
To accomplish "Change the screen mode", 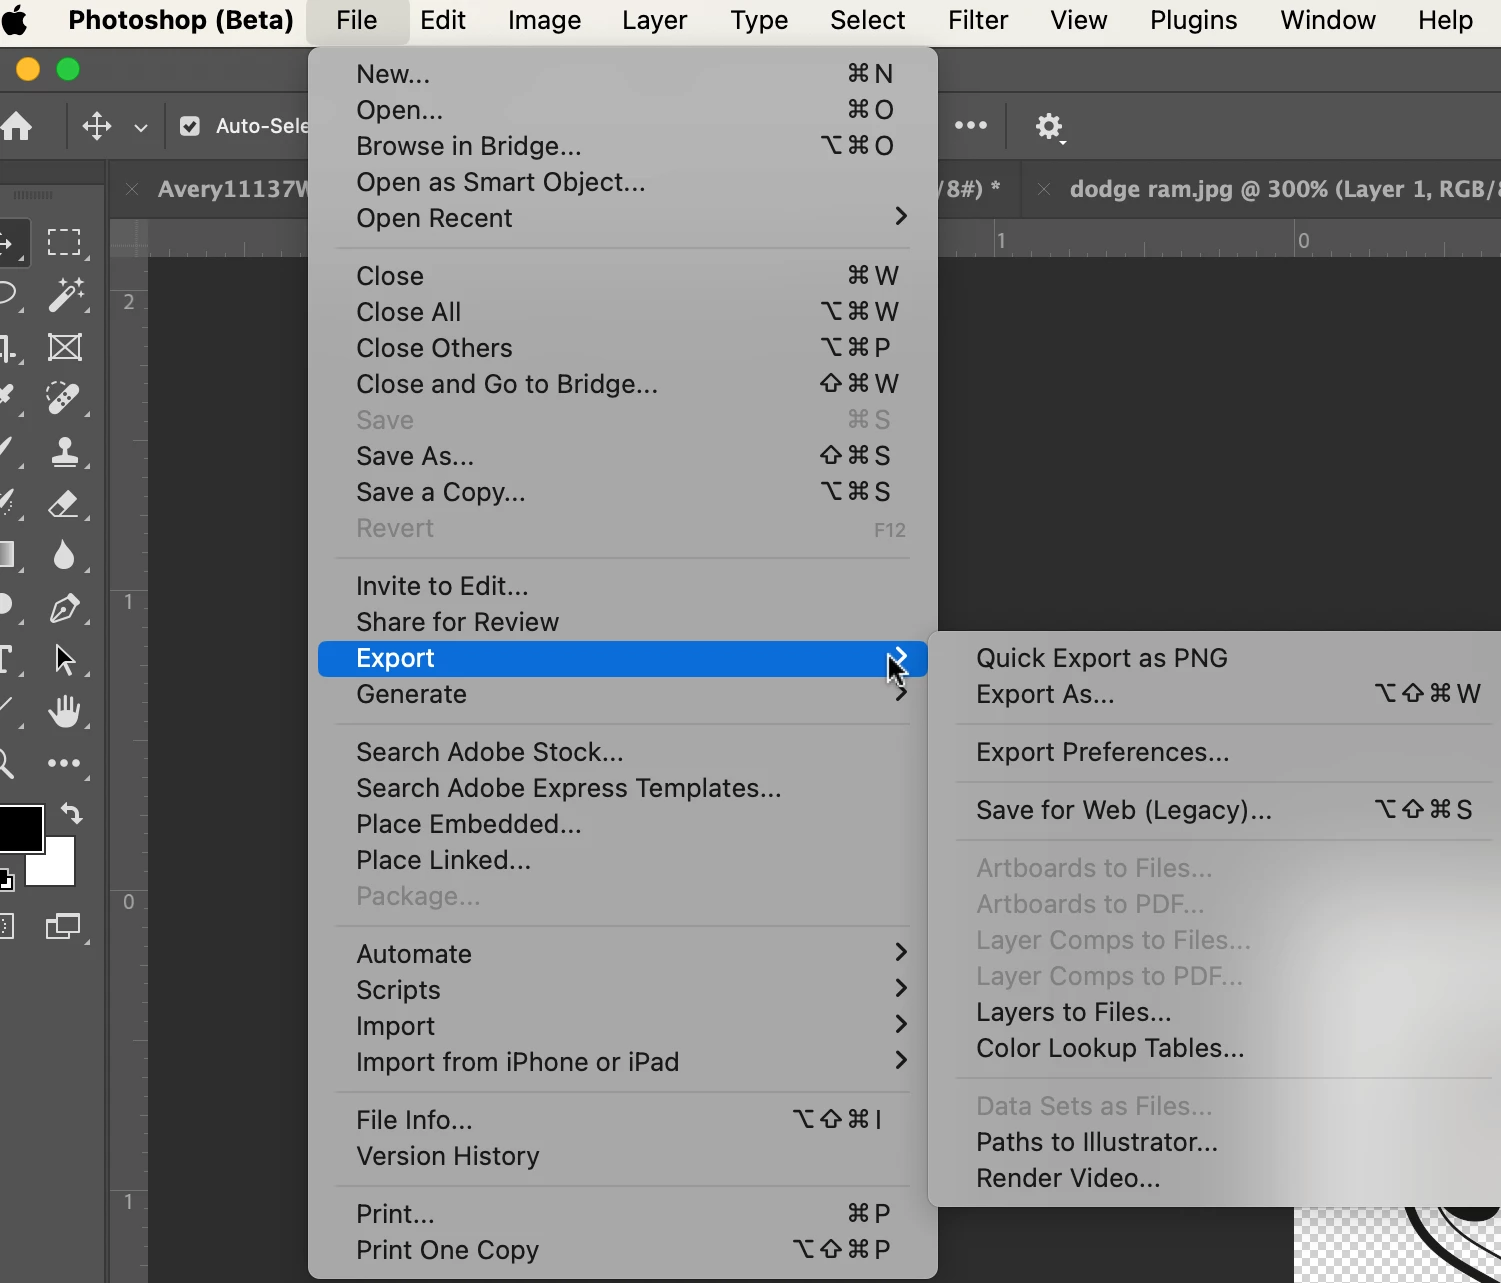I will [x=64, y=927].
